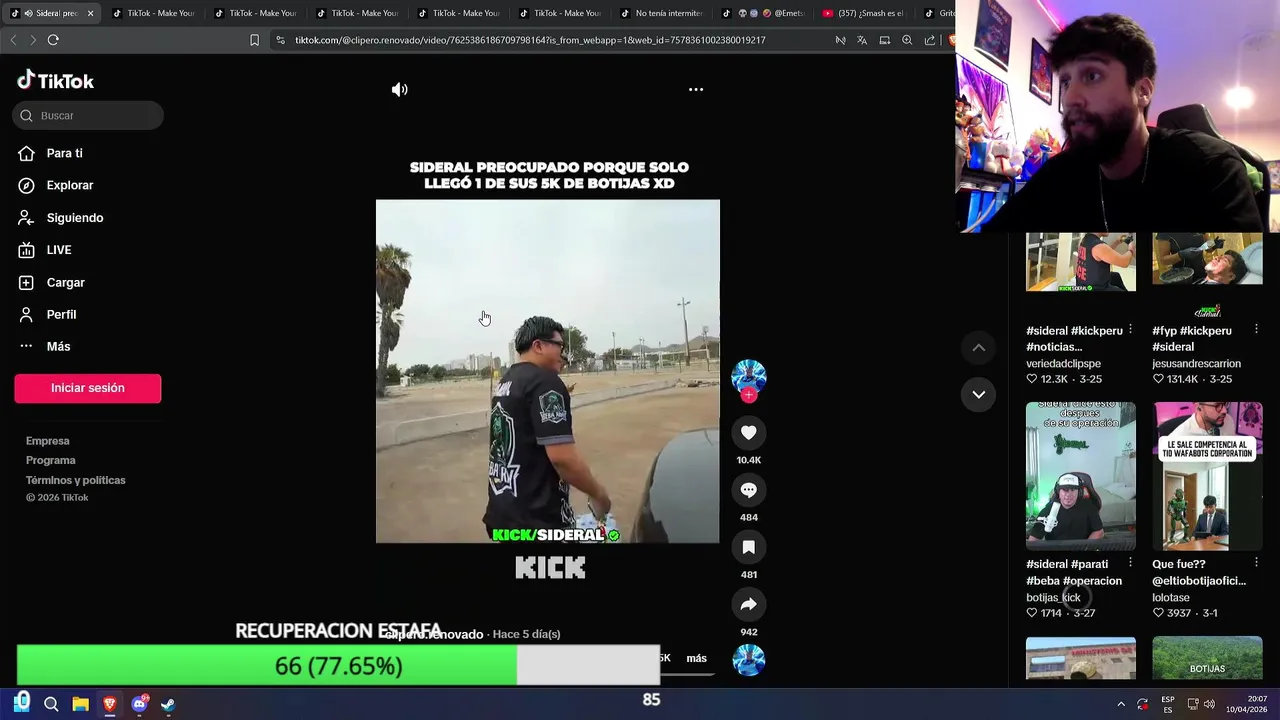
Task: Switch to '(357) ¿Smash es el' YouTube tab
Action: pos(864,13)
